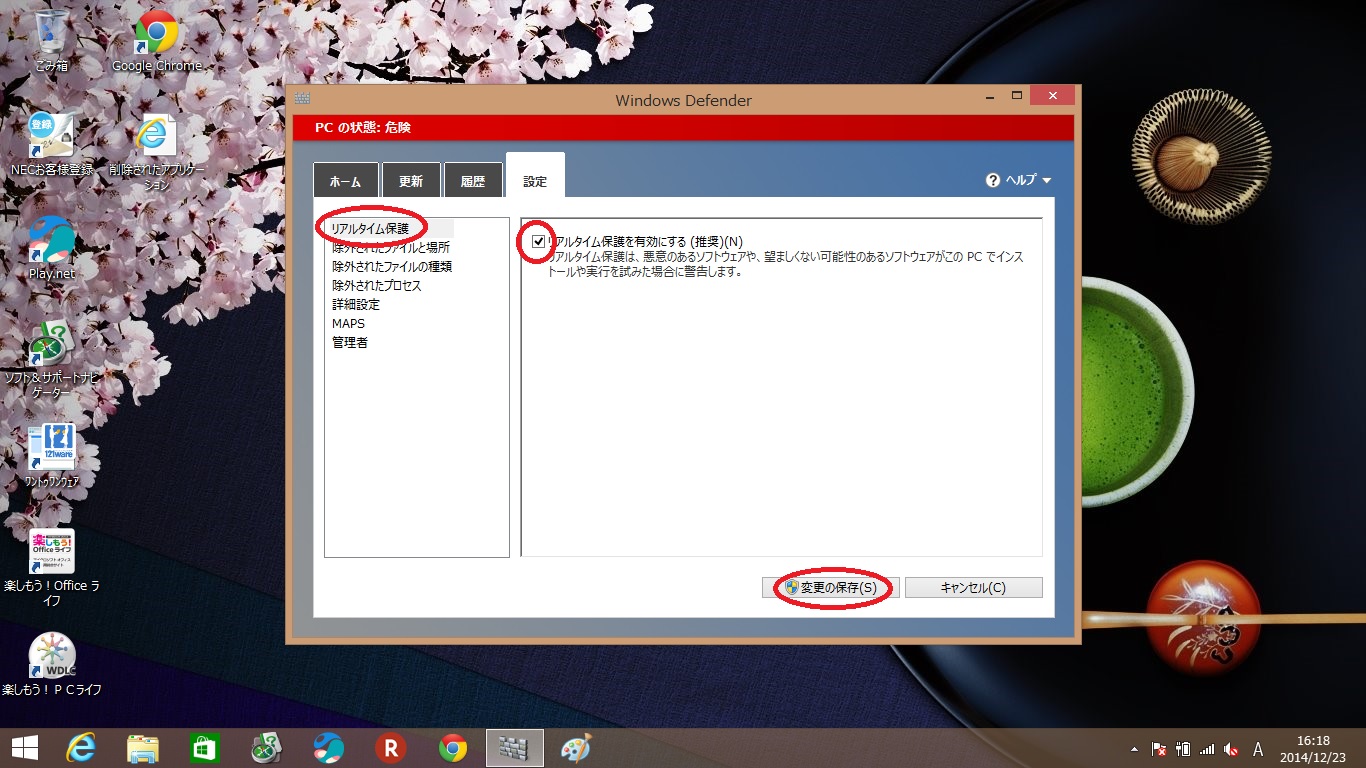Open File Explorer from the taskbar

coord(143,748)
